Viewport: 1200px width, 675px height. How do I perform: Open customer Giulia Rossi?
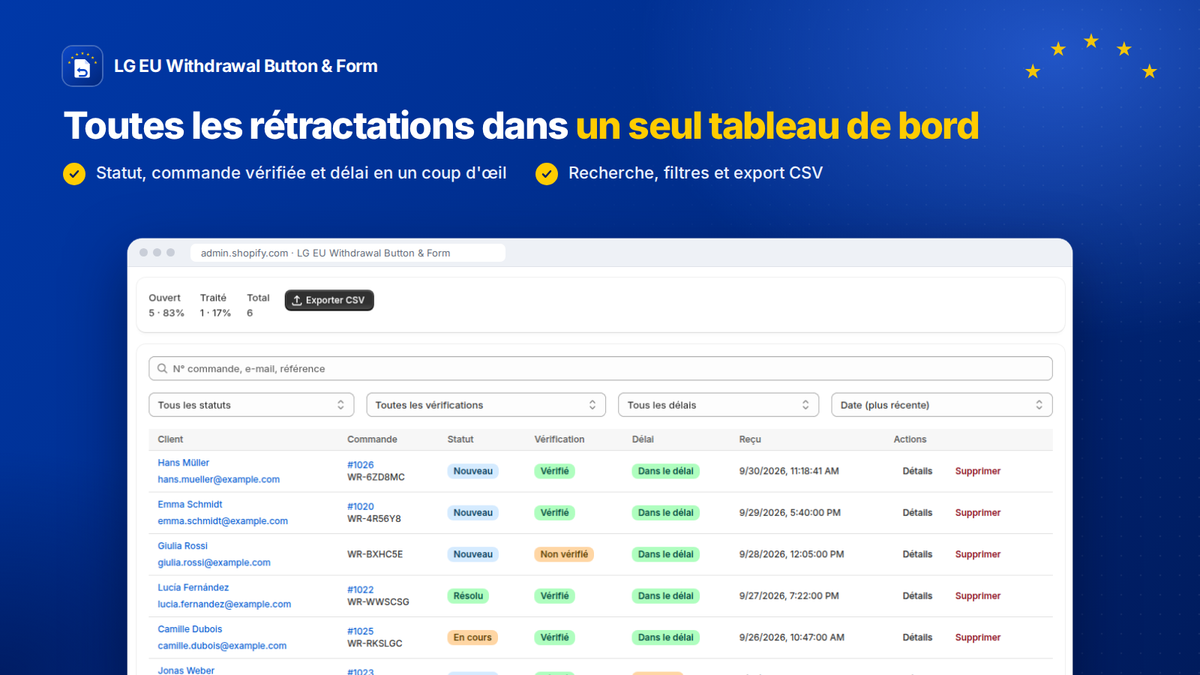click(x=183, y=546)
